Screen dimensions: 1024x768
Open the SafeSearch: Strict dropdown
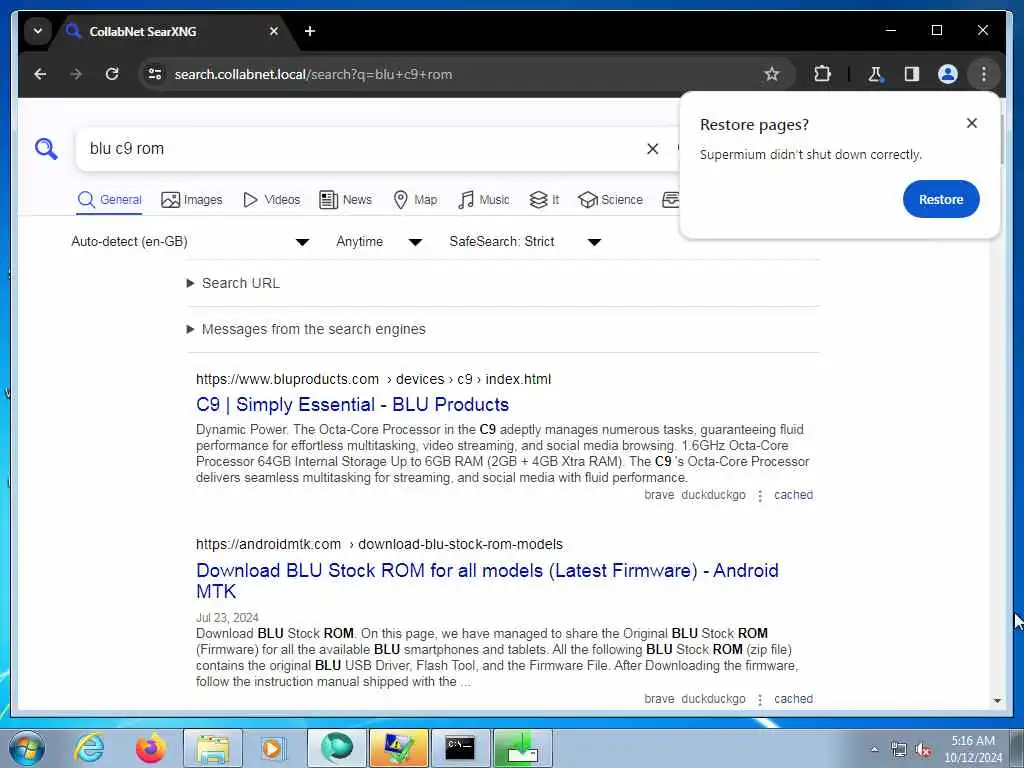coord(525,242)
